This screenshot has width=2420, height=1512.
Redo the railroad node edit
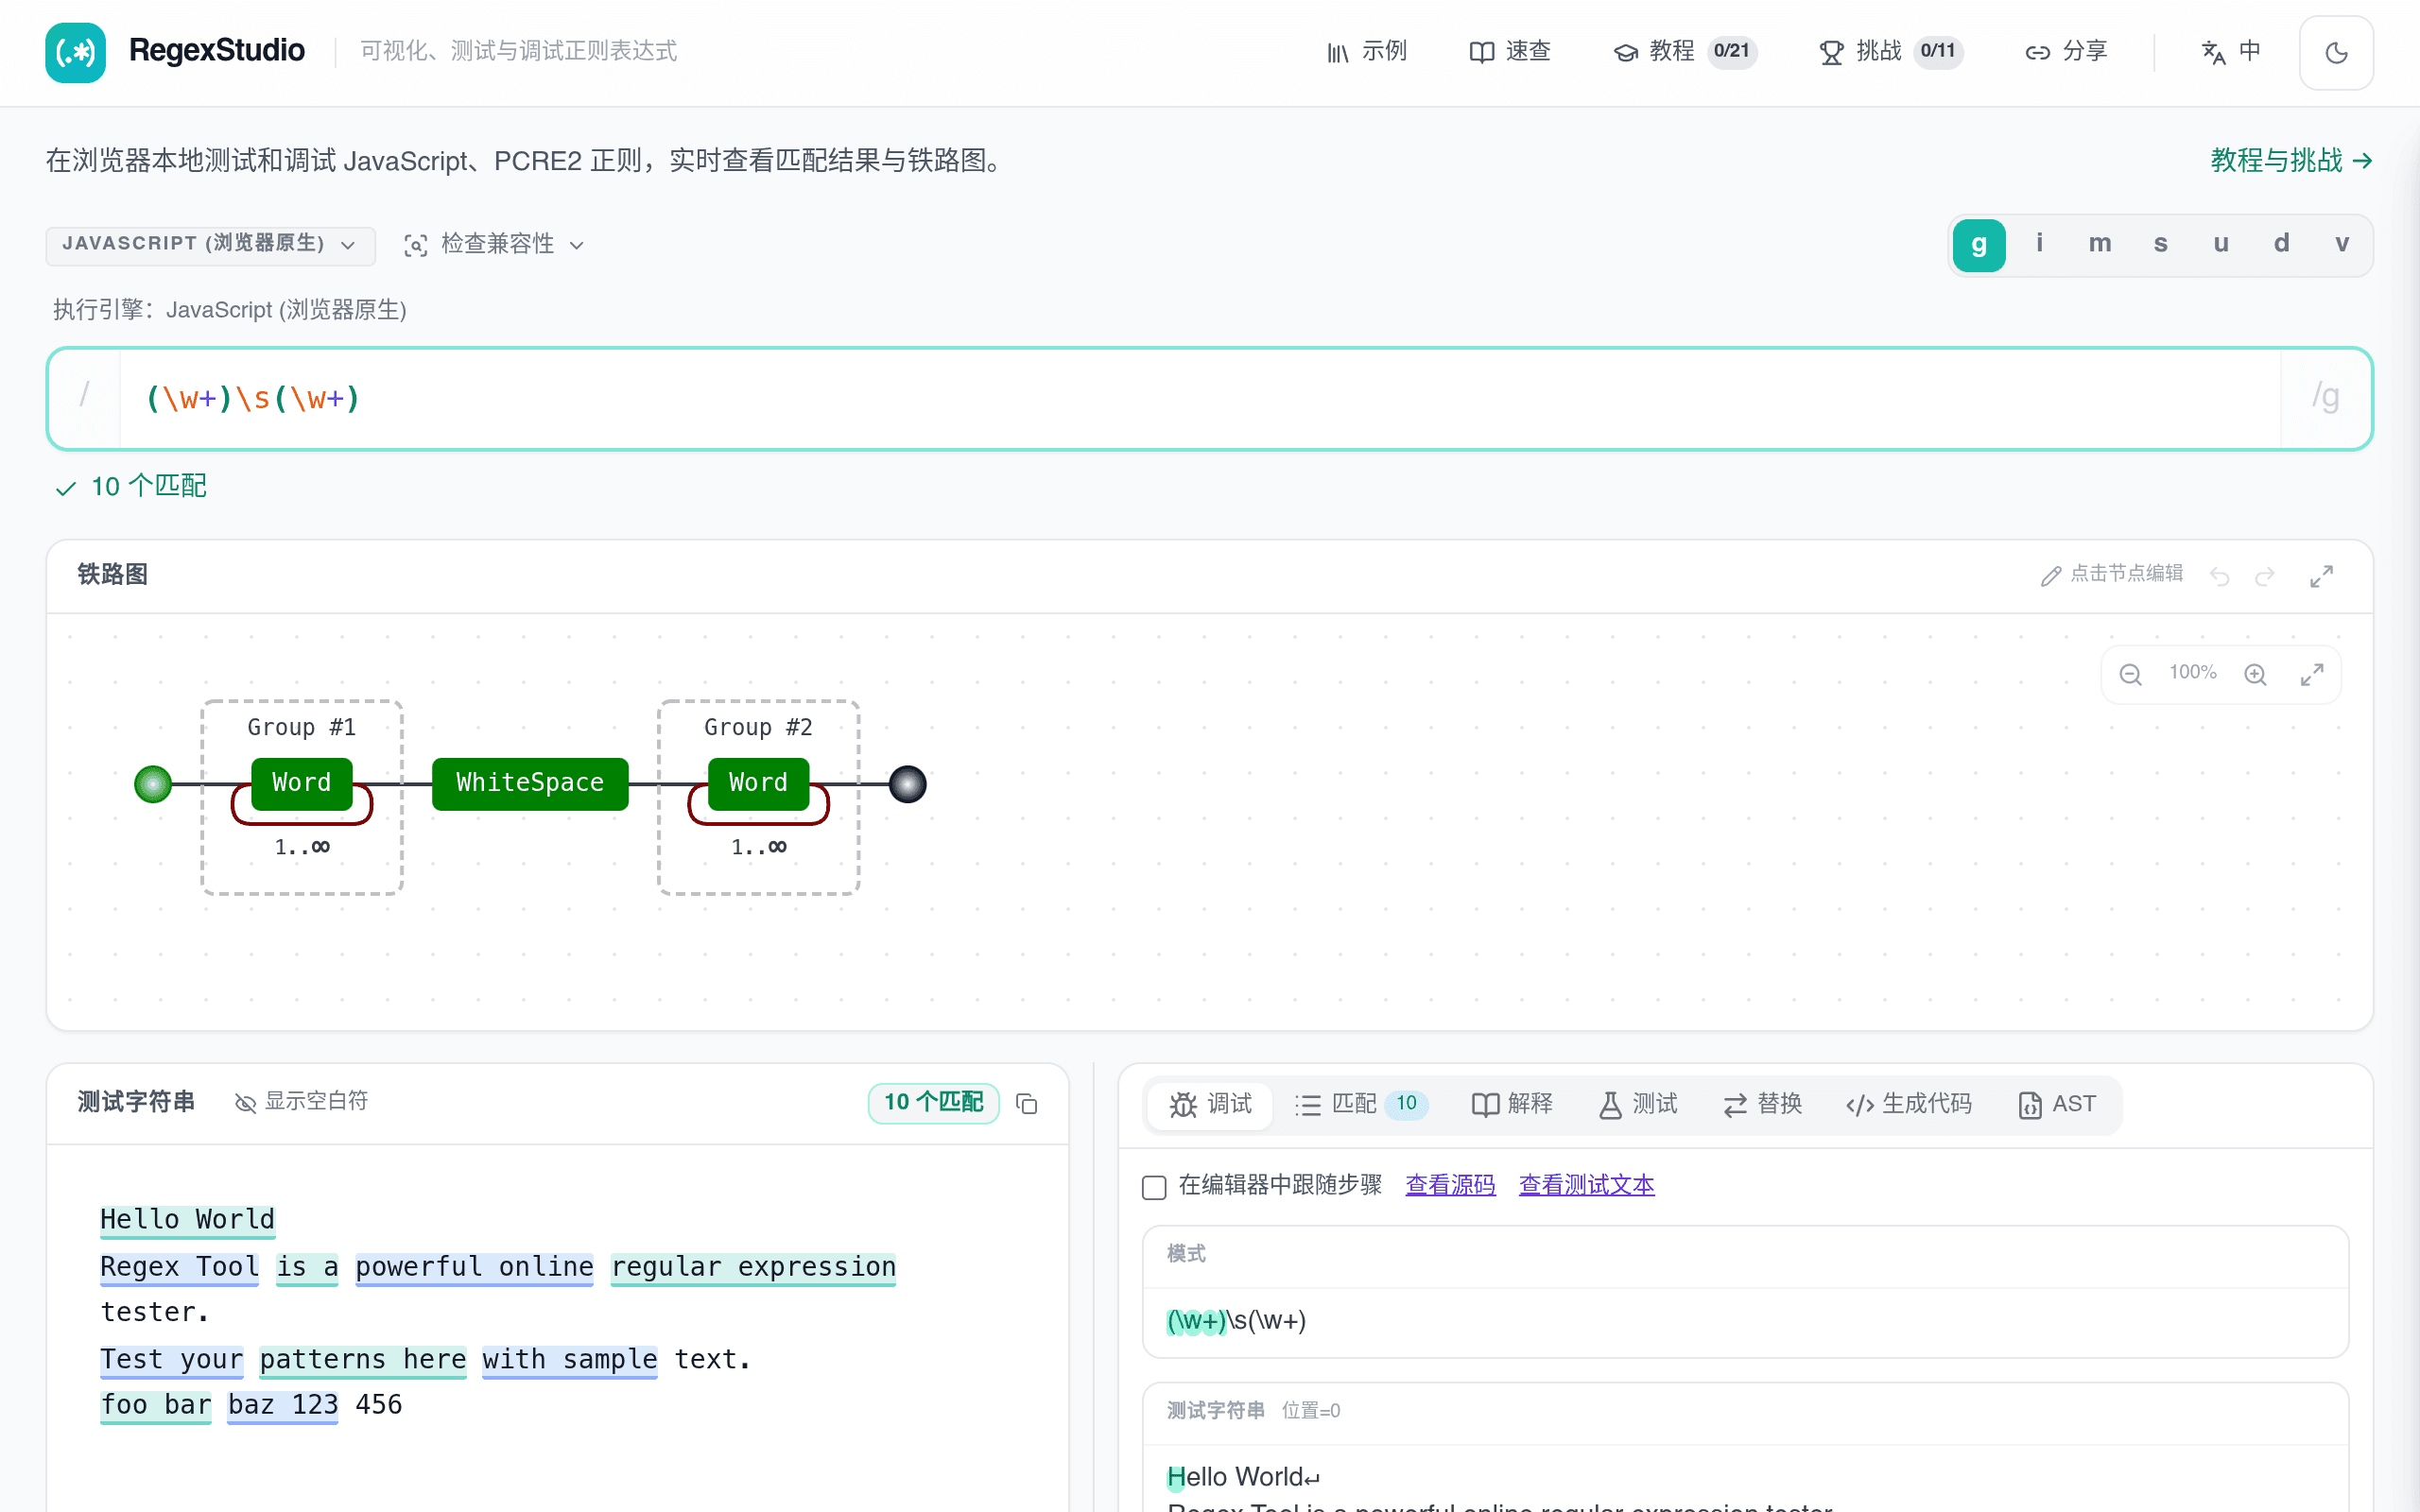(x=2265, y=576)
